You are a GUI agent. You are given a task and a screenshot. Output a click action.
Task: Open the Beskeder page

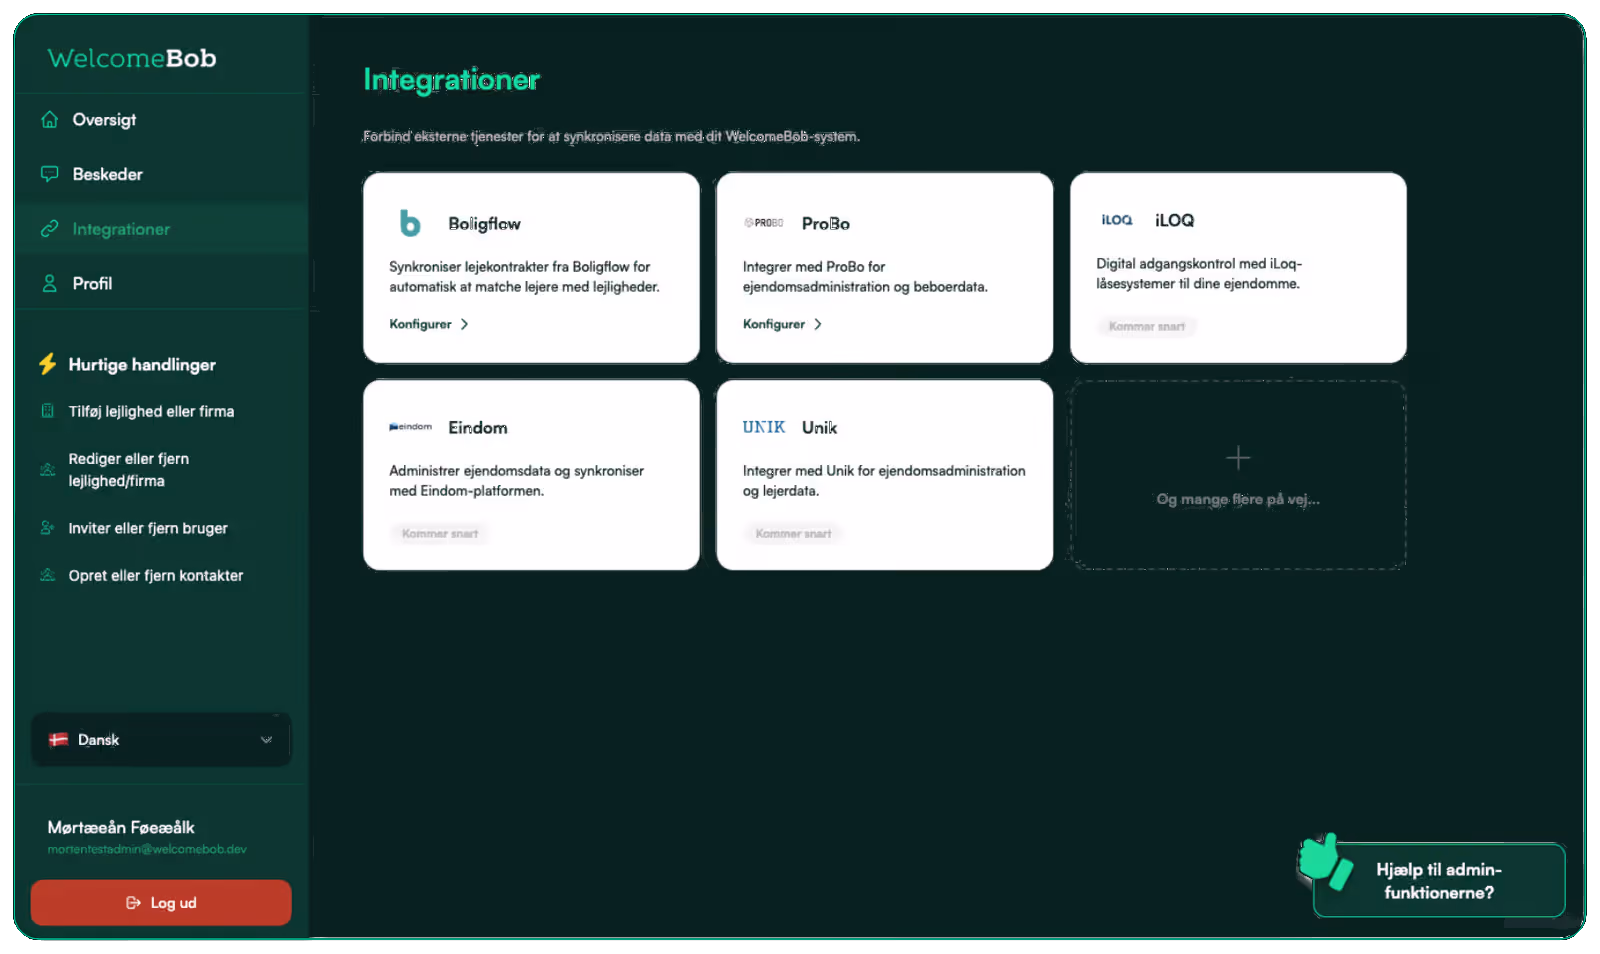point(161,174)
